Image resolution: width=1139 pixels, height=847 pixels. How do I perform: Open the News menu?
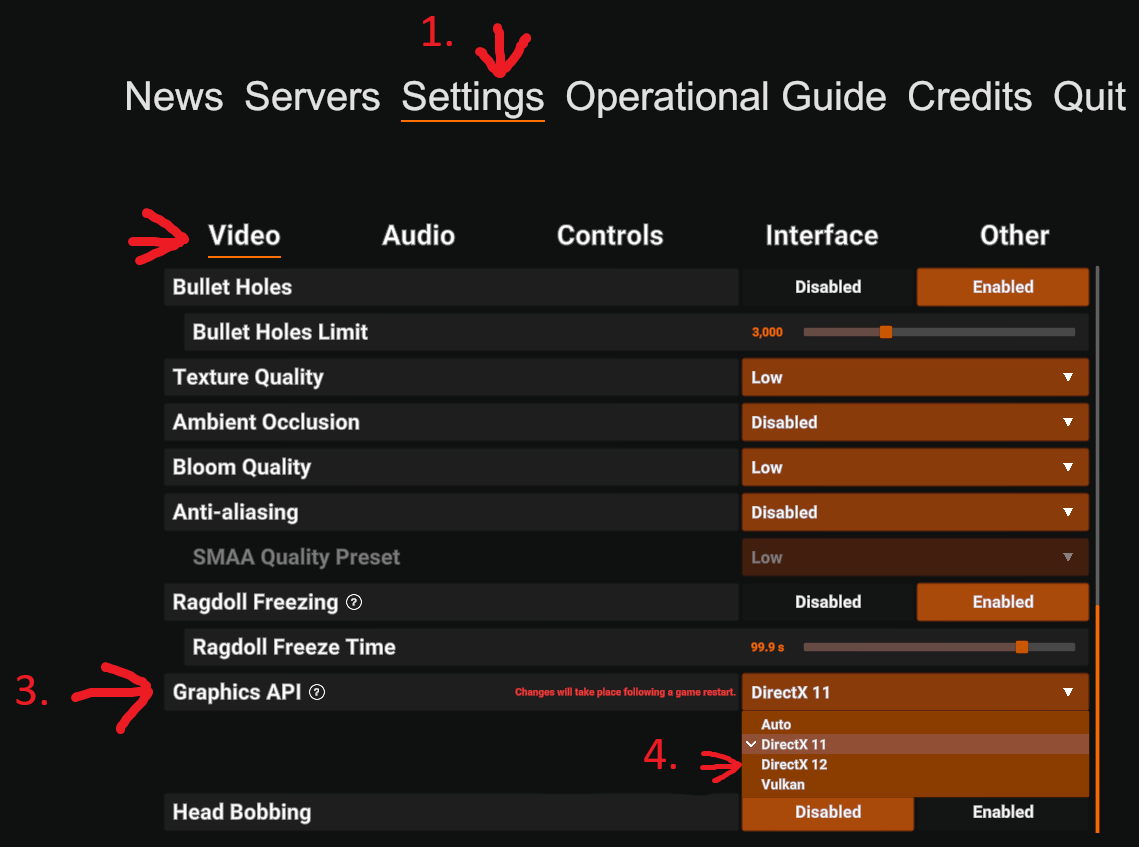(174, 97)
